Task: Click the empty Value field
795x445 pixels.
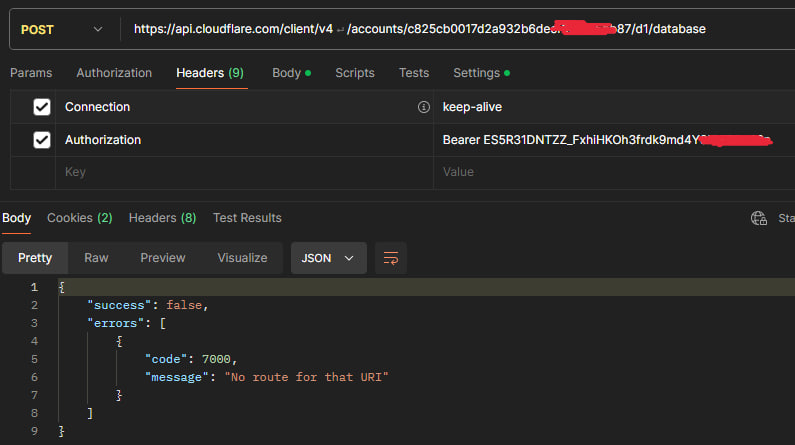Action: (x=613, y=172)
